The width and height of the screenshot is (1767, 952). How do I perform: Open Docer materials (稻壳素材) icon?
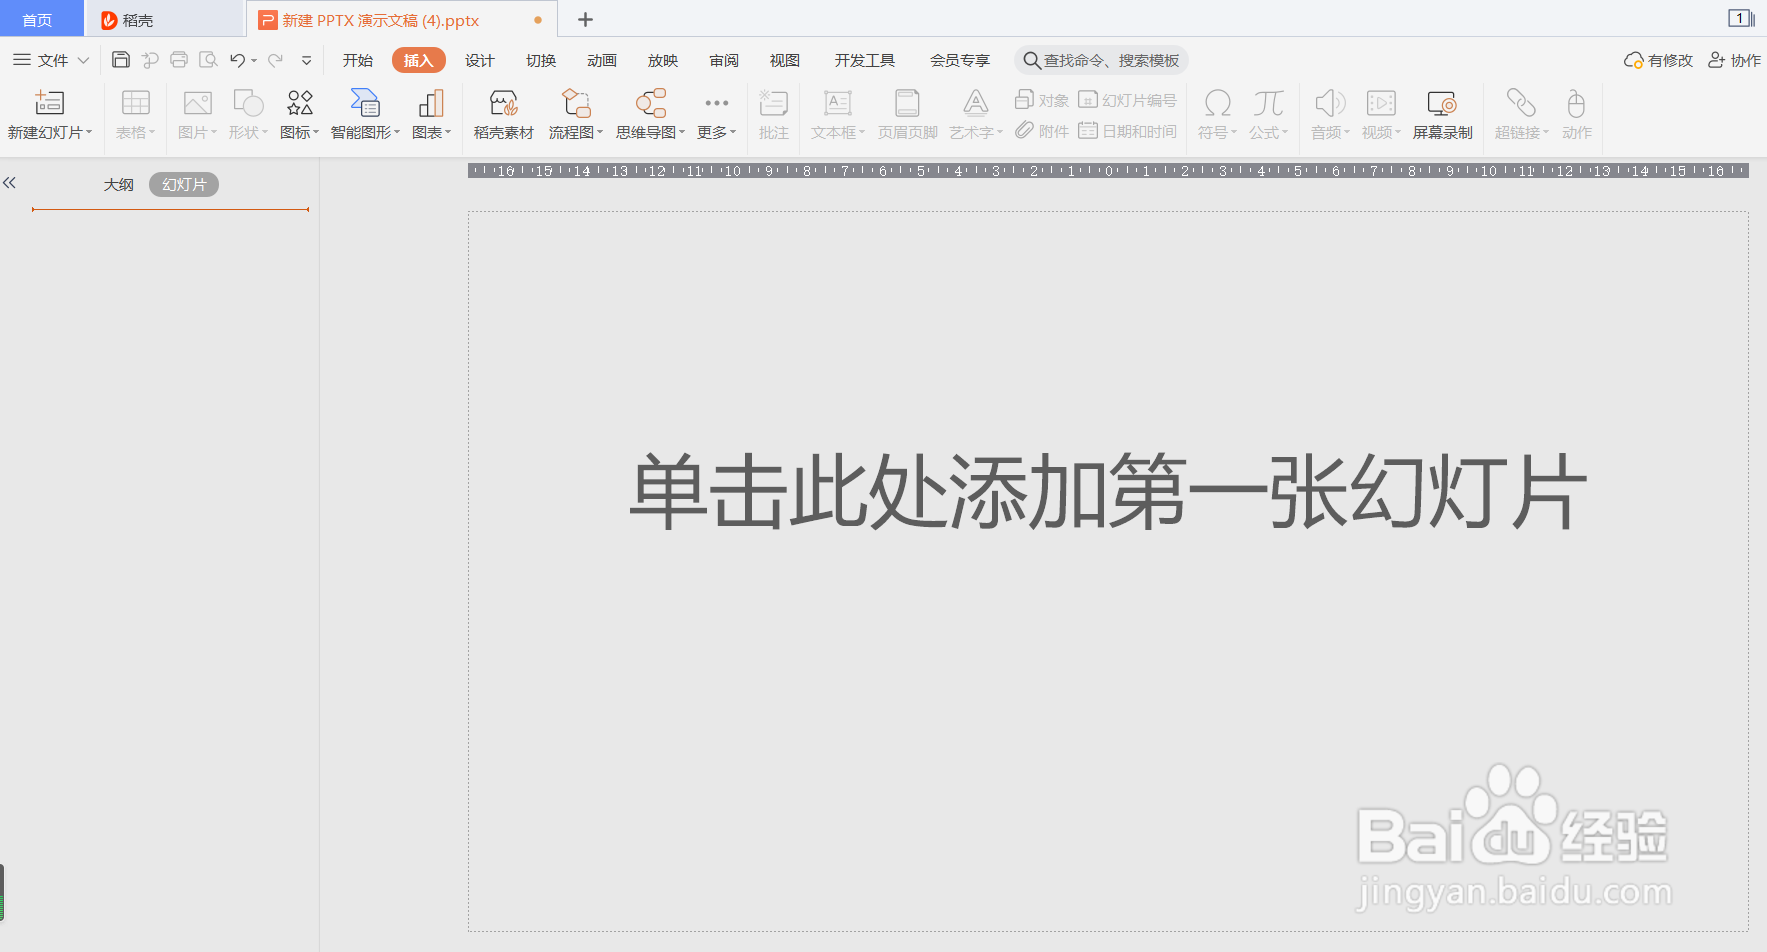tap(503, 102)
